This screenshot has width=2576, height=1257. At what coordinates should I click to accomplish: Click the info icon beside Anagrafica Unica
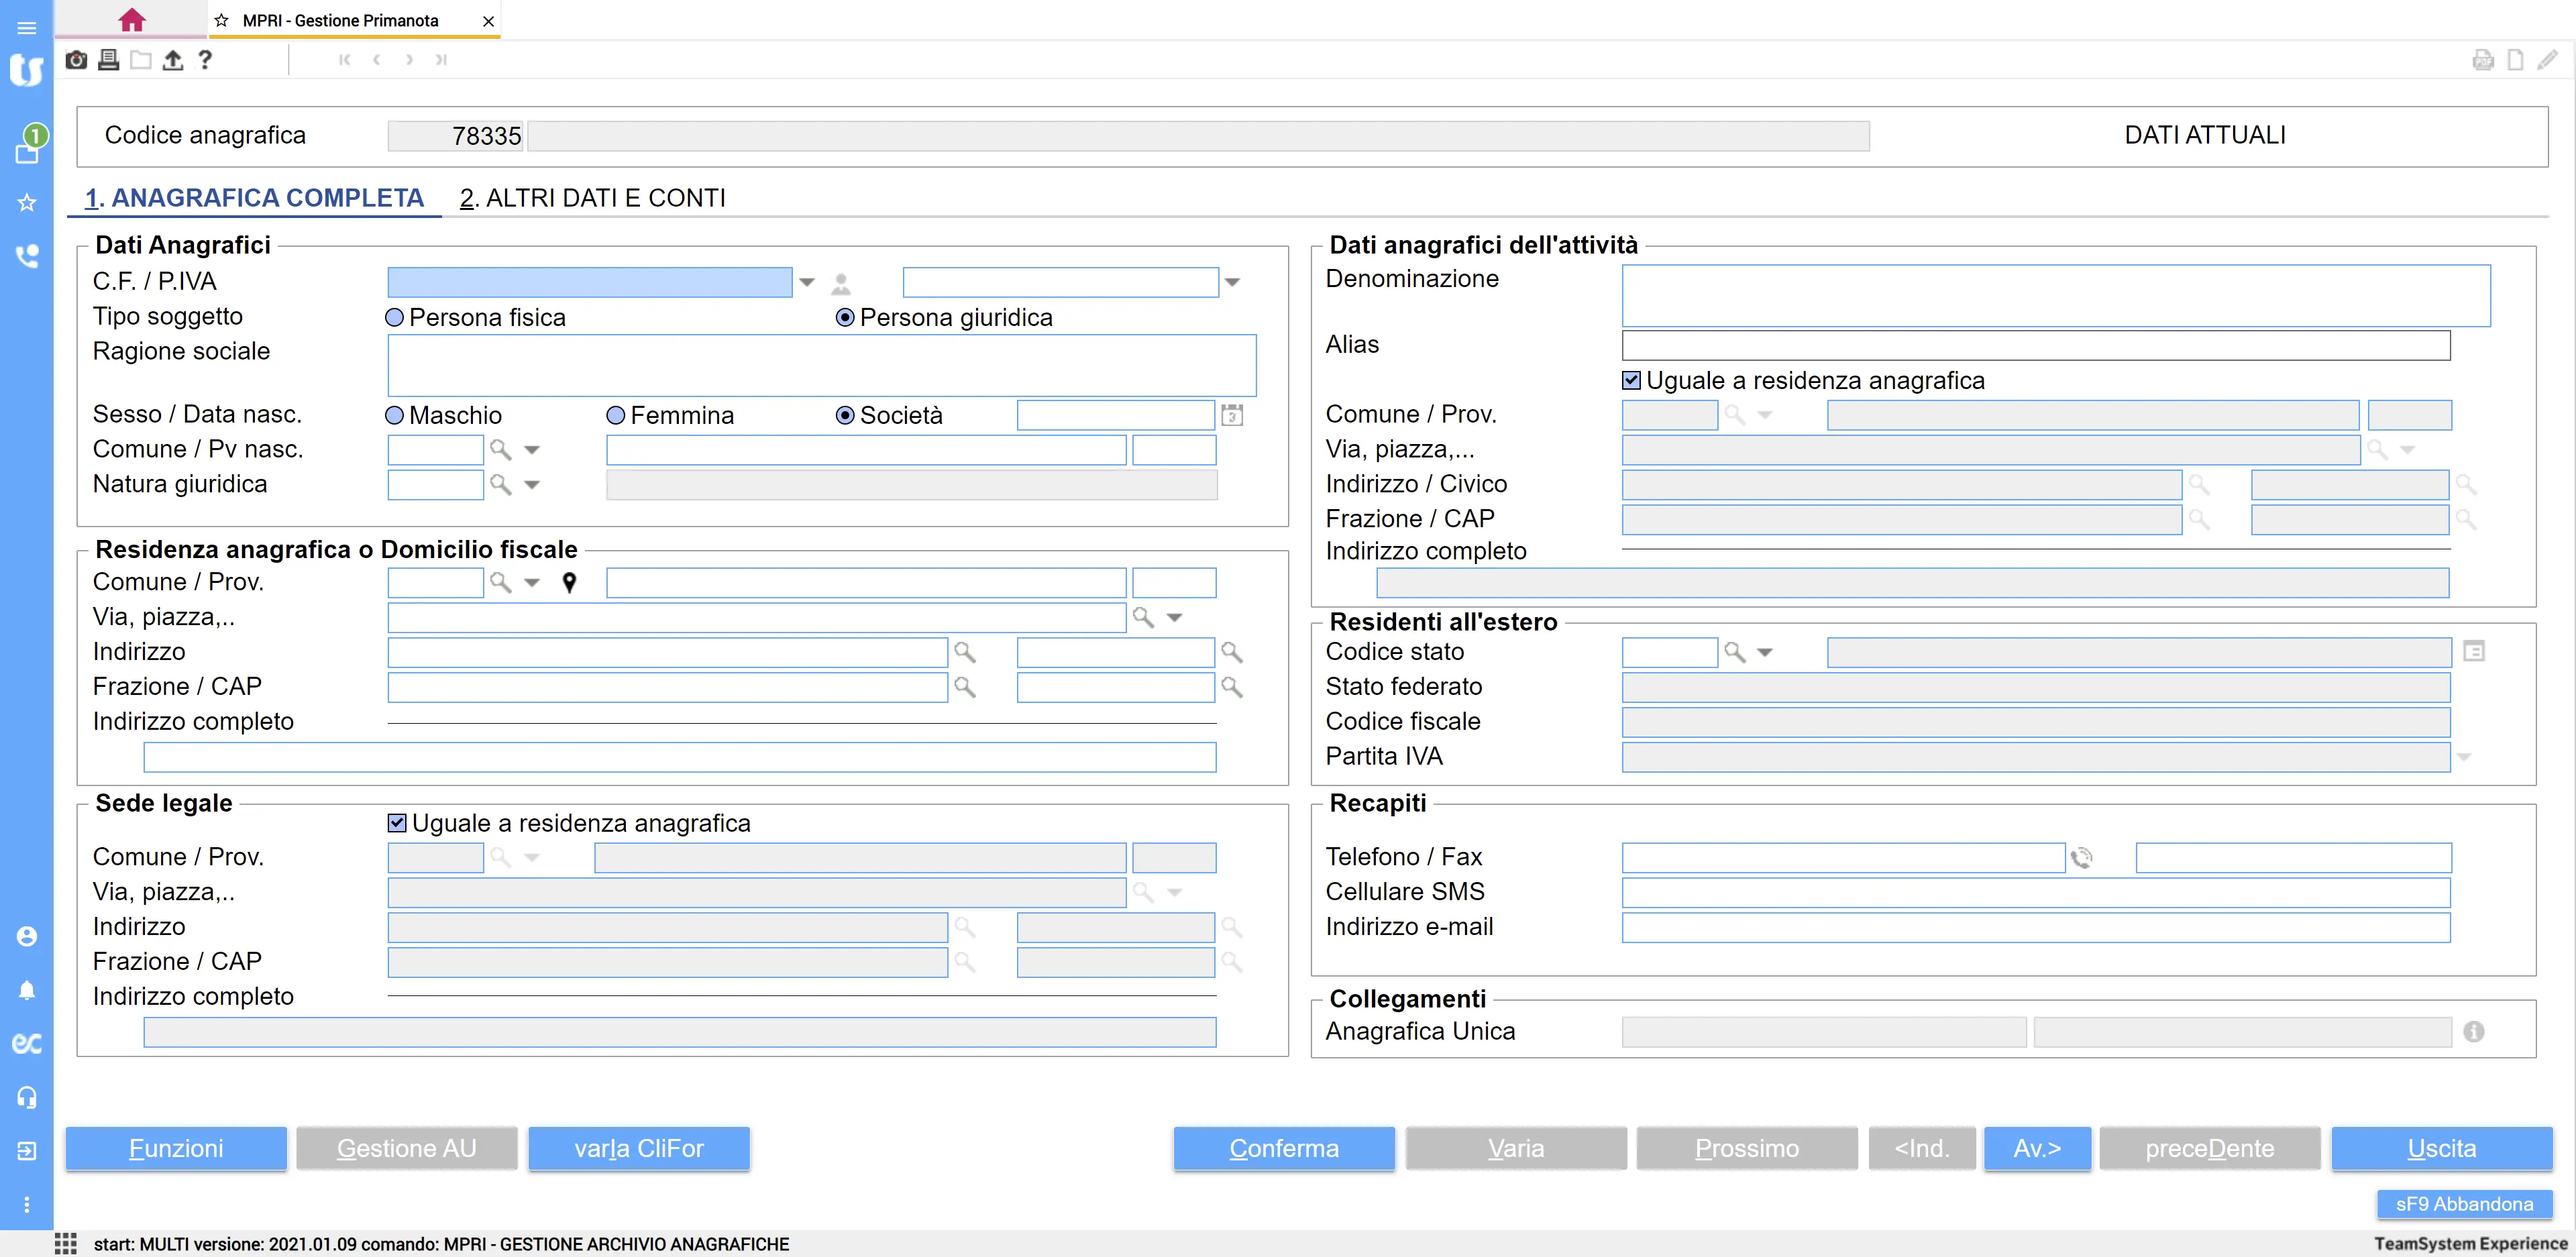pyautogui.click(x=2473, y=1032)
